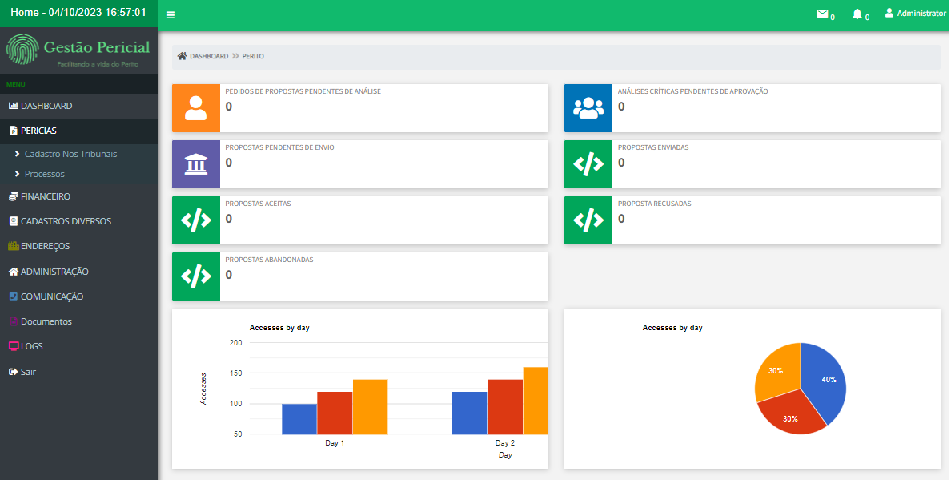
Task: Click the blue group icon for critical analyses
Action: (588, 108)
